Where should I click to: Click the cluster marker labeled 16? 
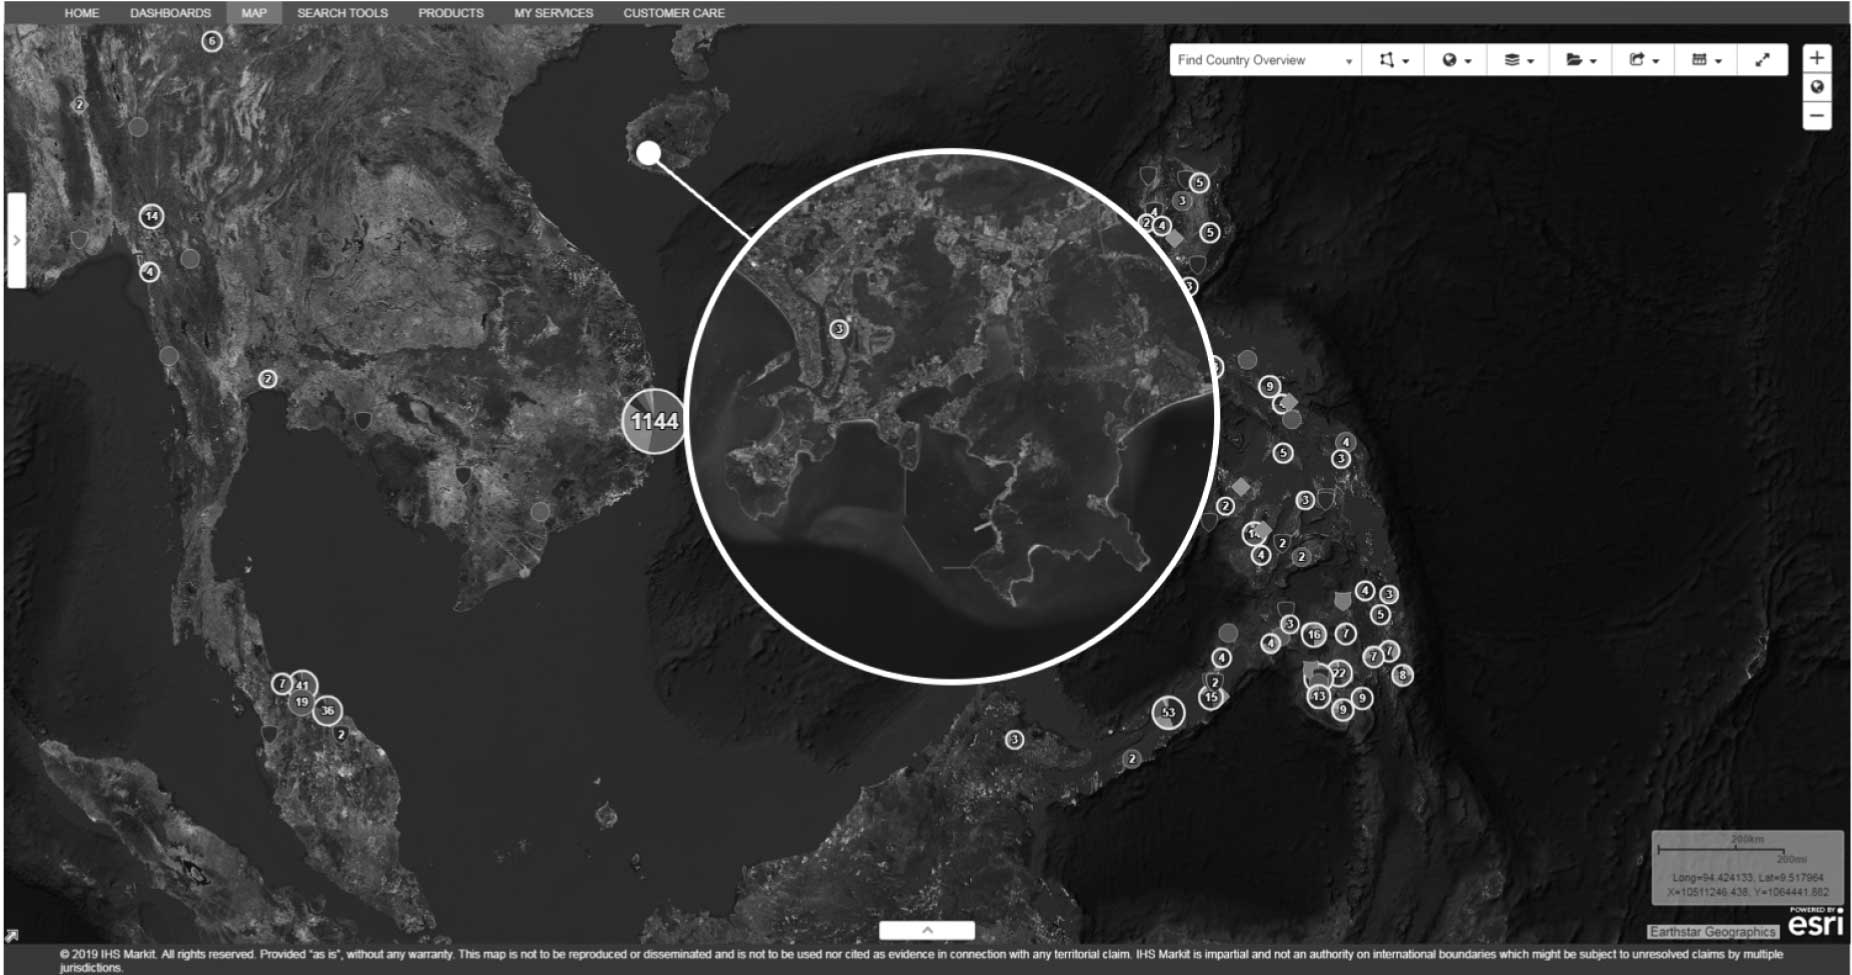(1314, 634)
